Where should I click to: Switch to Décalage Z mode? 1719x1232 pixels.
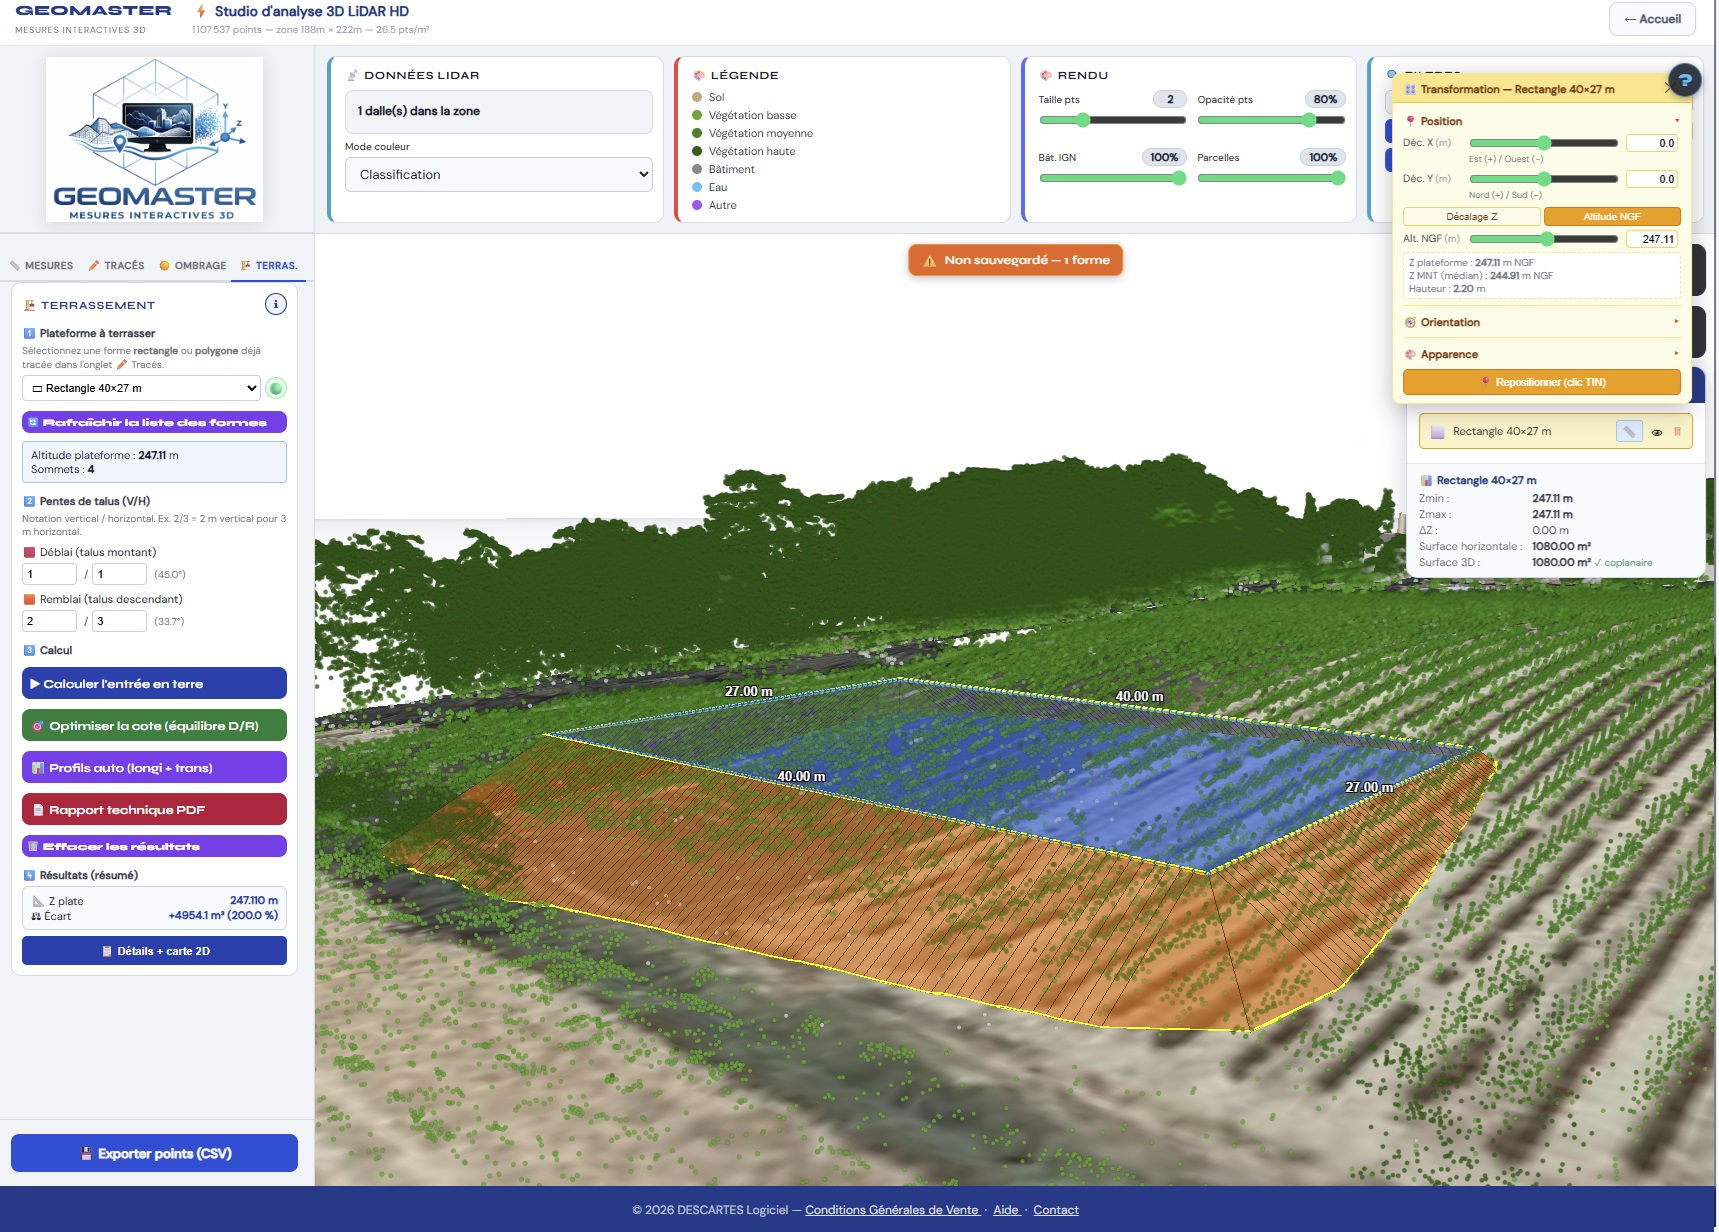pos(1471,217)
